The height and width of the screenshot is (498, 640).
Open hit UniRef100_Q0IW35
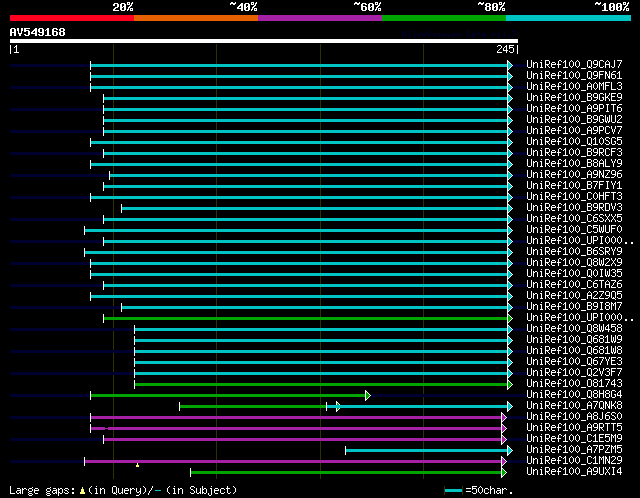coord(574,273)
